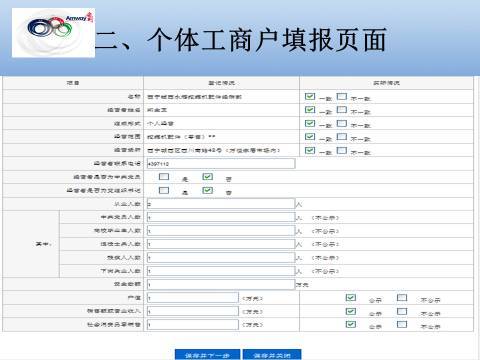The image size is (480, 360).
Task: Toggle 一致 checkbox for 经营者姓名 row
Action: [x=310, y=110]
